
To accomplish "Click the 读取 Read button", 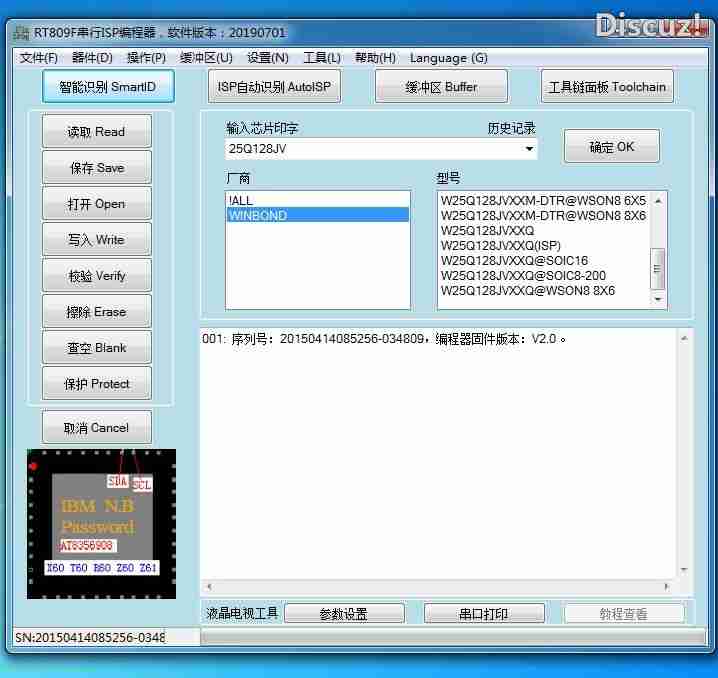I will (x=97, y=132).
